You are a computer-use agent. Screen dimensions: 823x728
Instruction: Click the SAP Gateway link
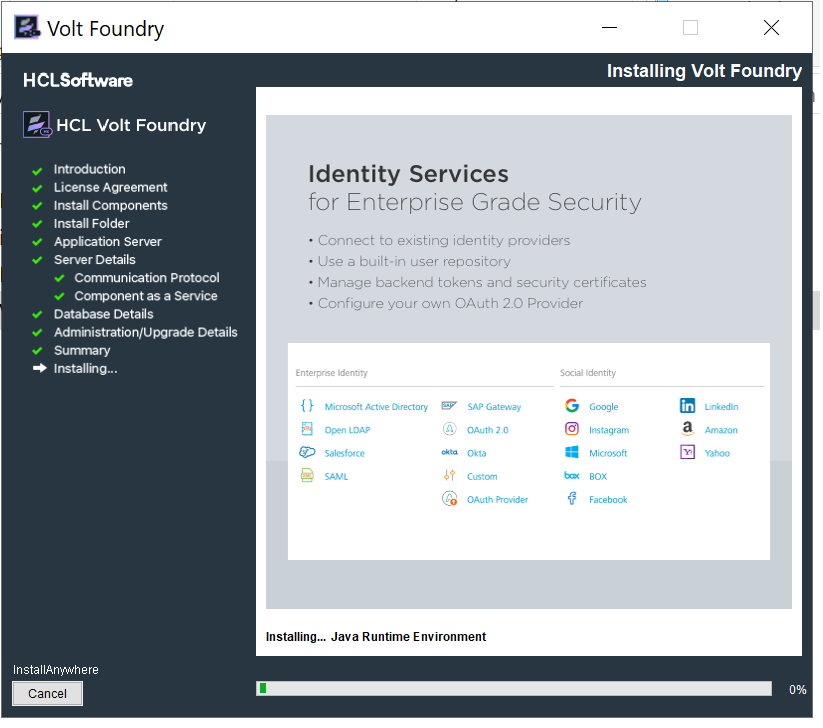pos(494,407)
